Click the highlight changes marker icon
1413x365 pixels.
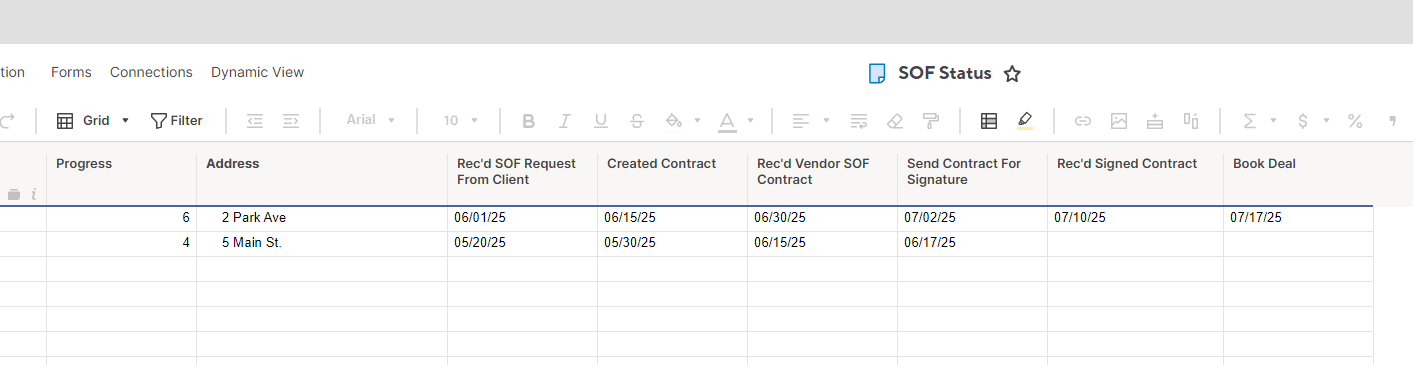[1024, 121]
